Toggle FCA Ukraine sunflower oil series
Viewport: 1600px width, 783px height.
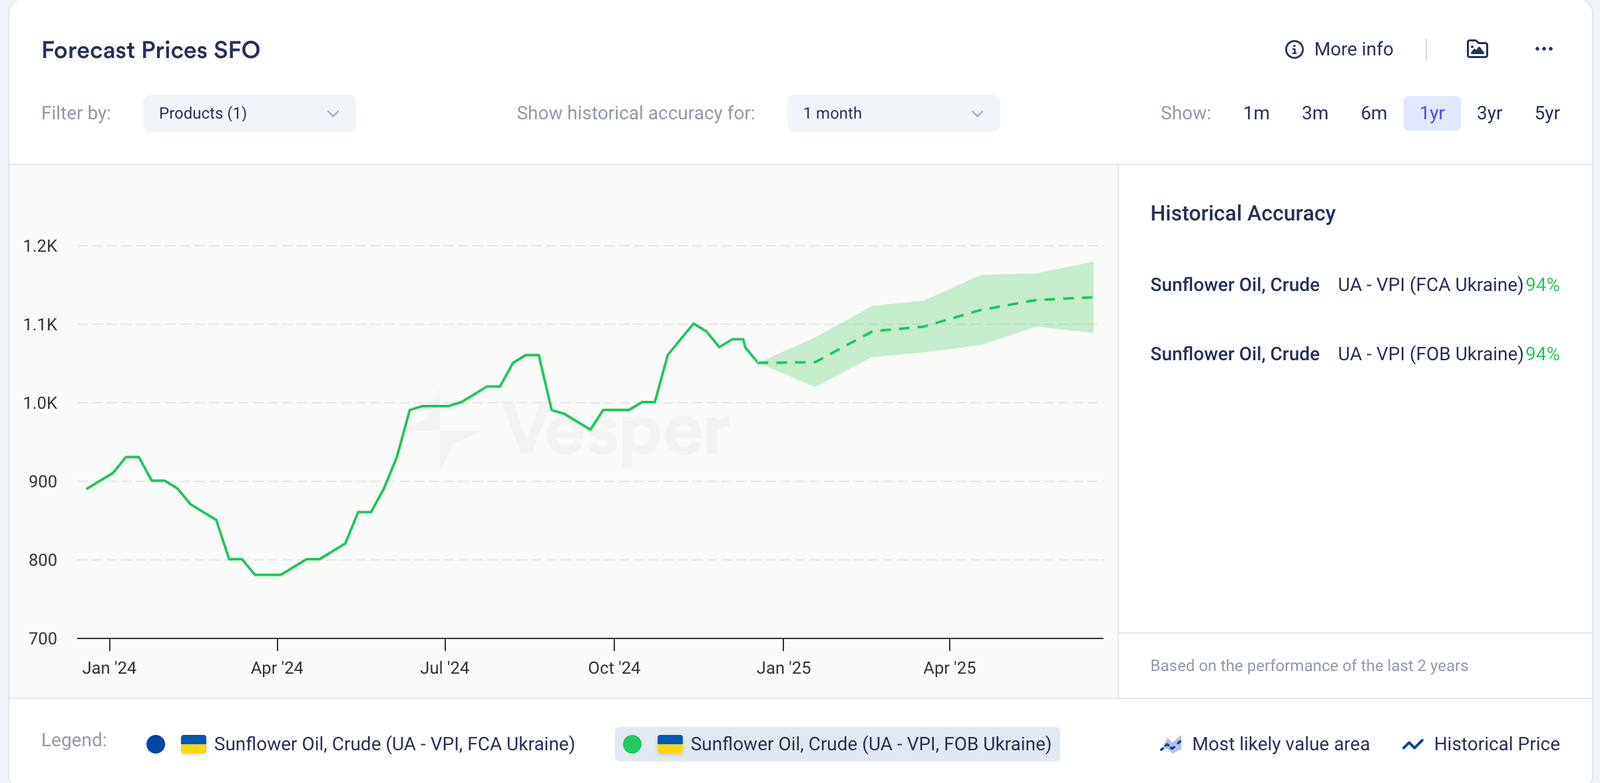pyautogui.click(x=394, y=744)
